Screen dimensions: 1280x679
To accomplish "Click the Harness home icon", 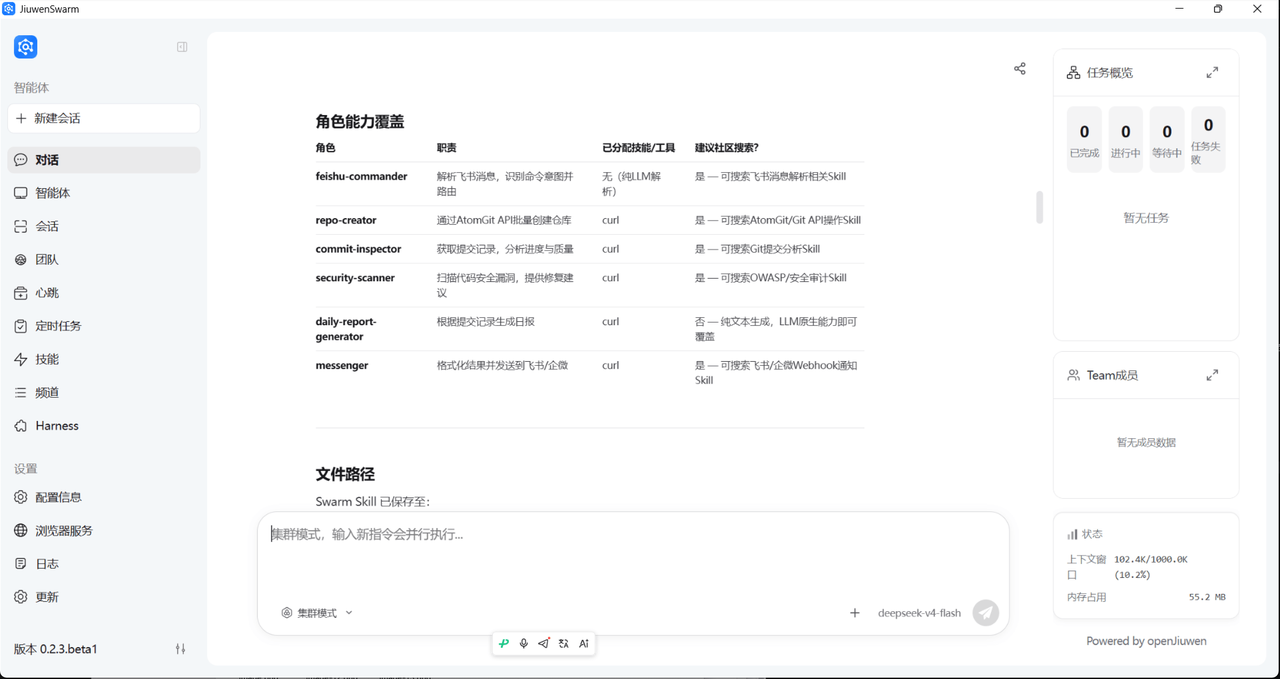I will click(x=21, y=425).
